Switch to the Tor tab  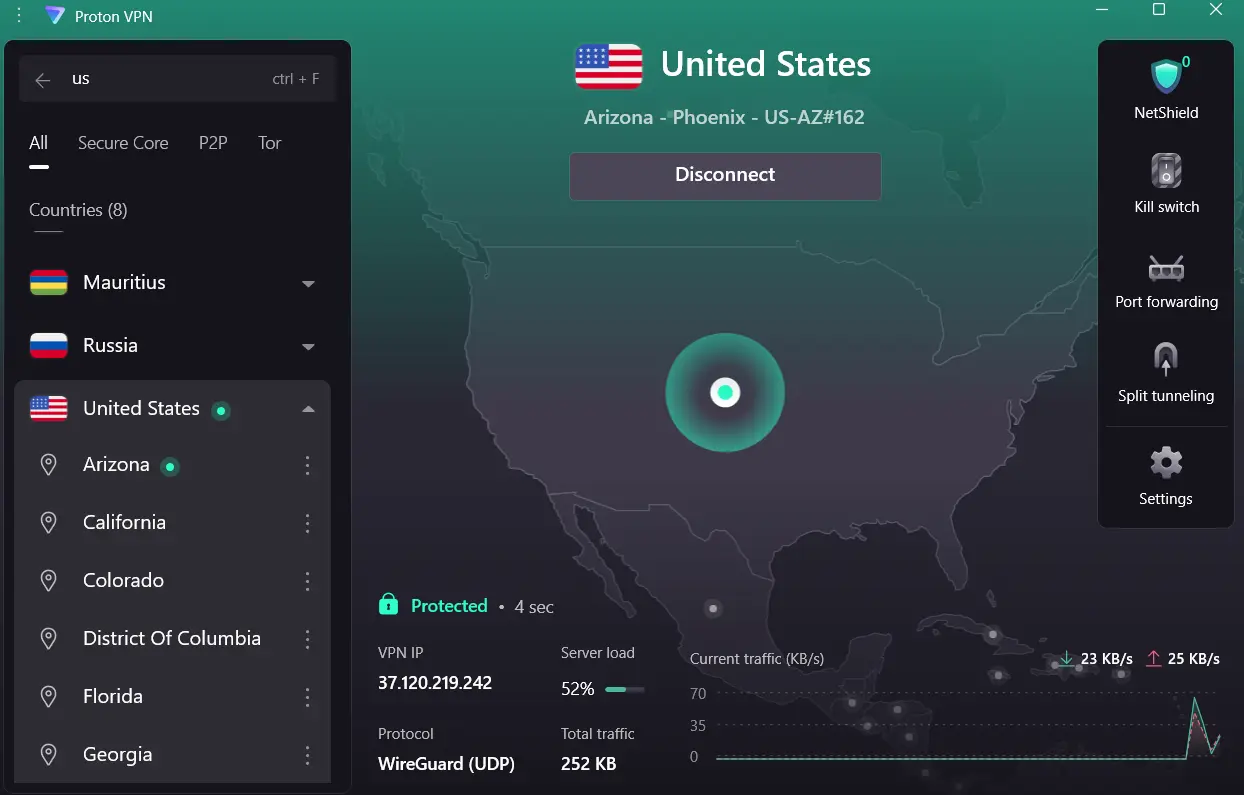point(270,143)
